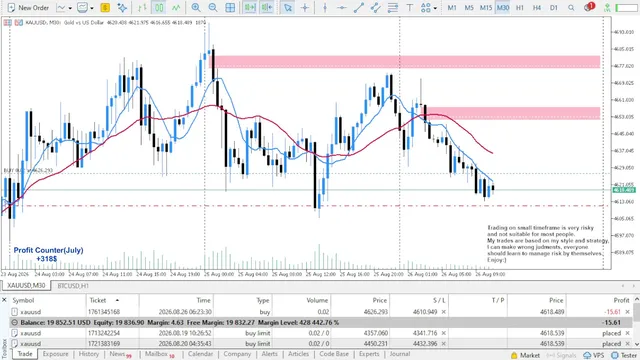
Task: Click the algo trading sparkle icon
Action: pyautogui.click(x=122, y=8)
